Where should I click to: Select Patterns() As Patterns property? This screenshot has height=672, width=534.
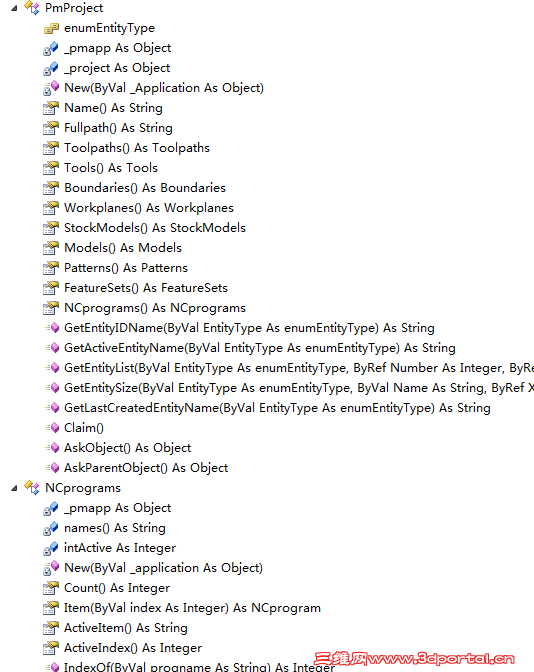[x=126, y=268]
